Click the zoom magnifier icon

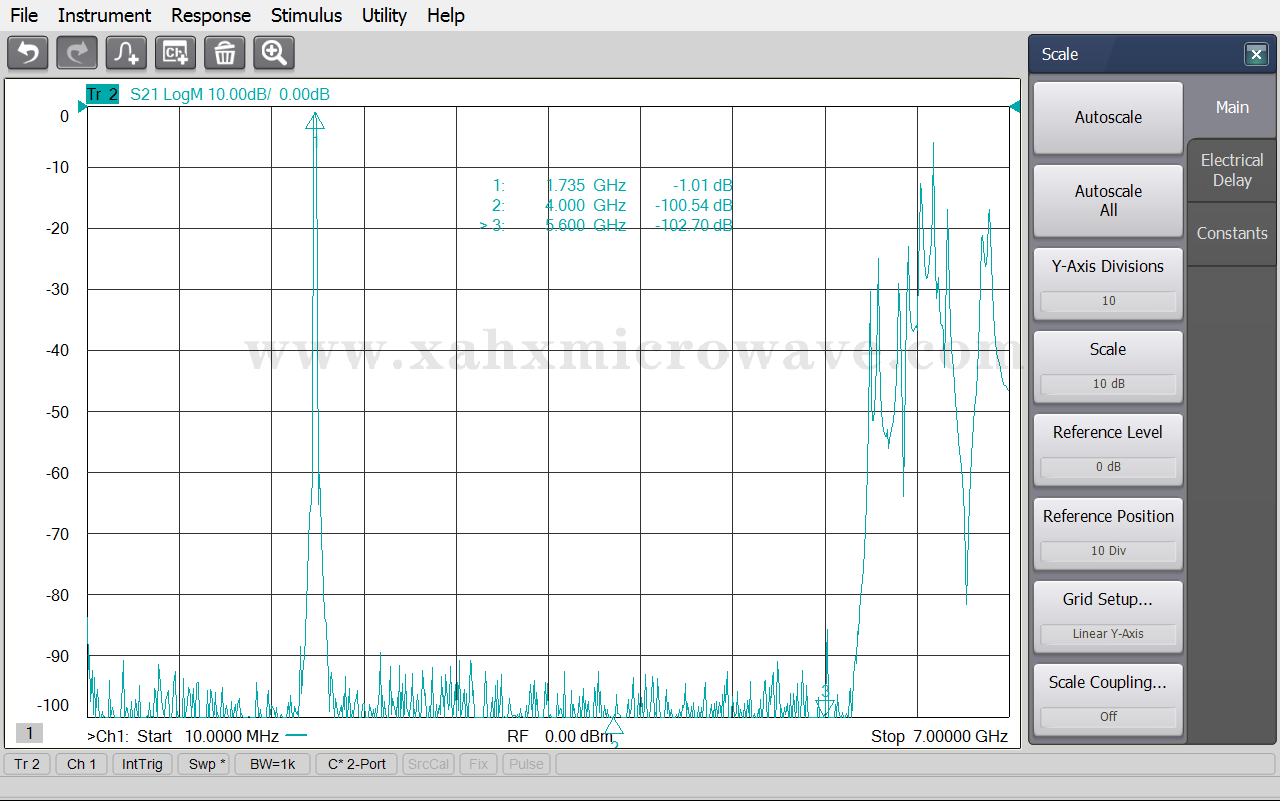[x=274, y=53]
